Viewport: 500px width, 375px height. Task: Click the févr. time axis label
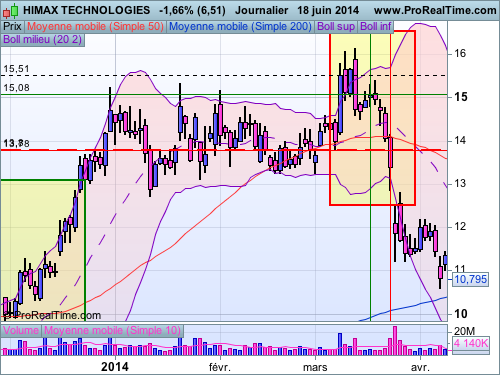pos(220,367)
